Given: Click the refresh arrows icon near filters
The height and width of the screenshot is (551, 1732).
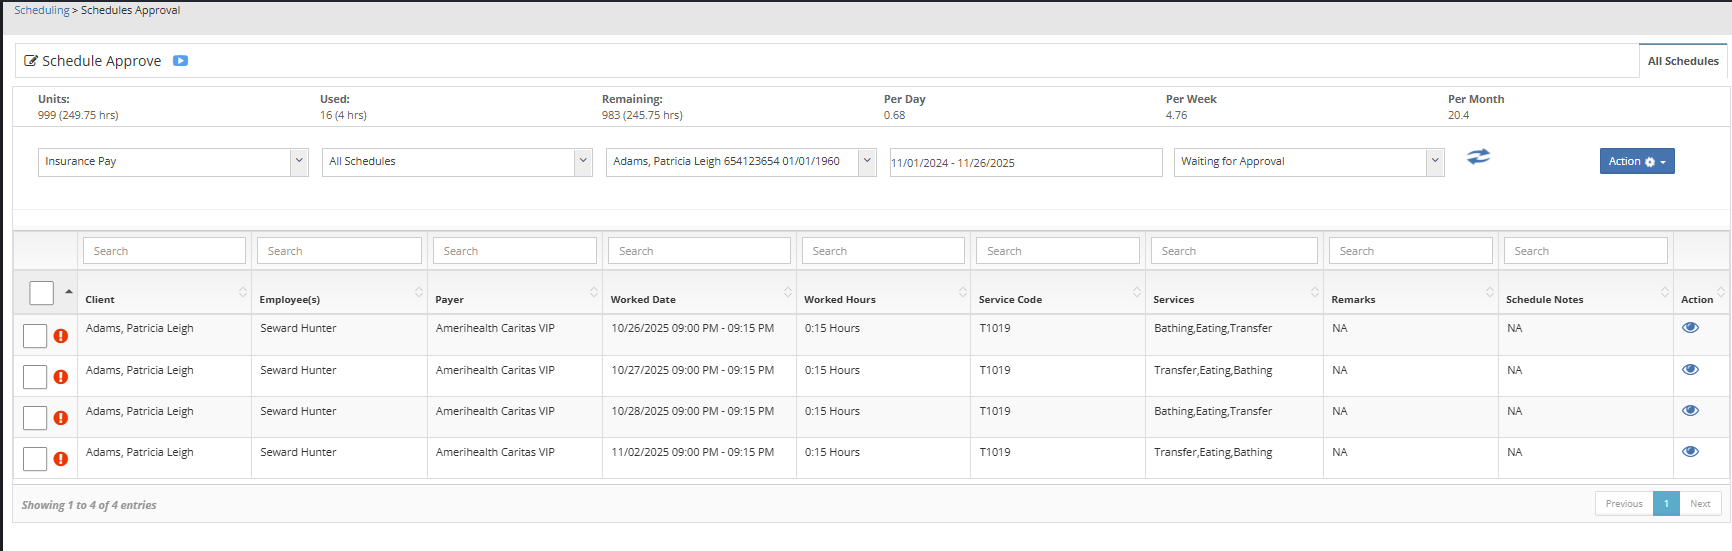Looking at the screenshot, I should [x=1478, y=157].
